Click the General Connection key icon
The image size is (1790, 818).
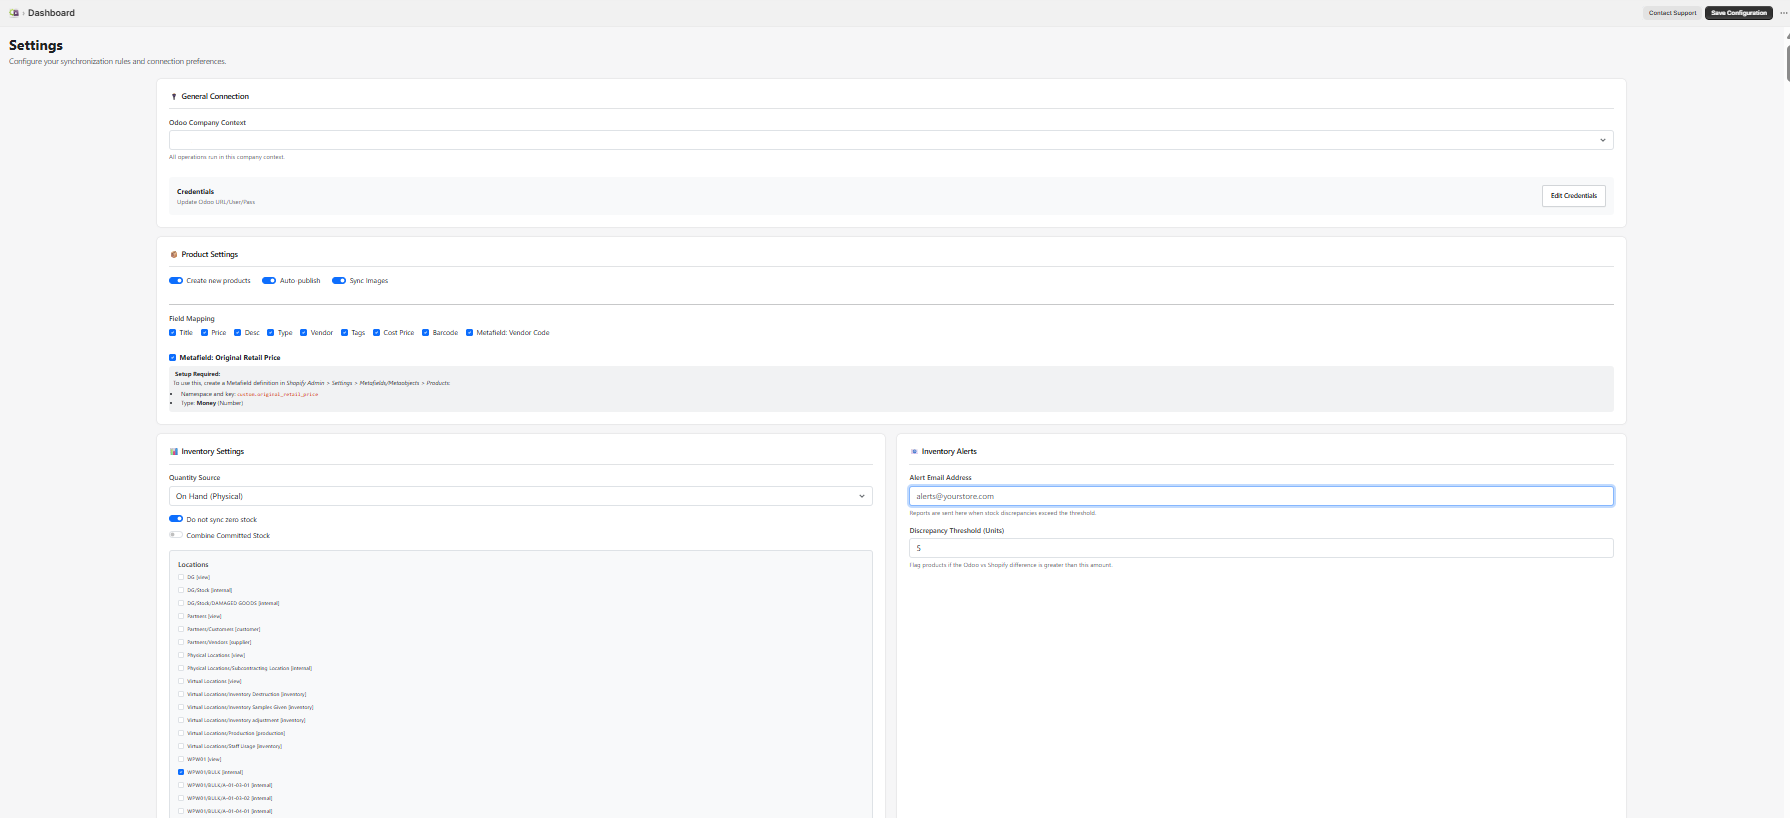174,97
